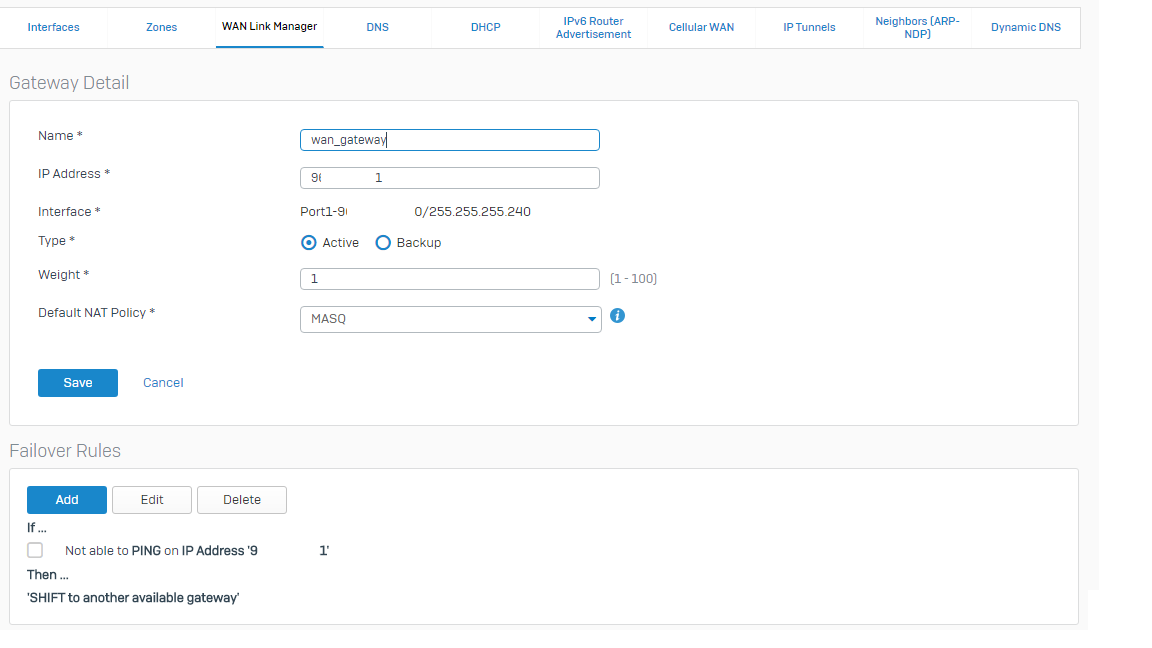Screen dimensions: 1152x648
Task: Open the IP Tunnels tab
Action: pyautogui.click(x=809, y=27)
